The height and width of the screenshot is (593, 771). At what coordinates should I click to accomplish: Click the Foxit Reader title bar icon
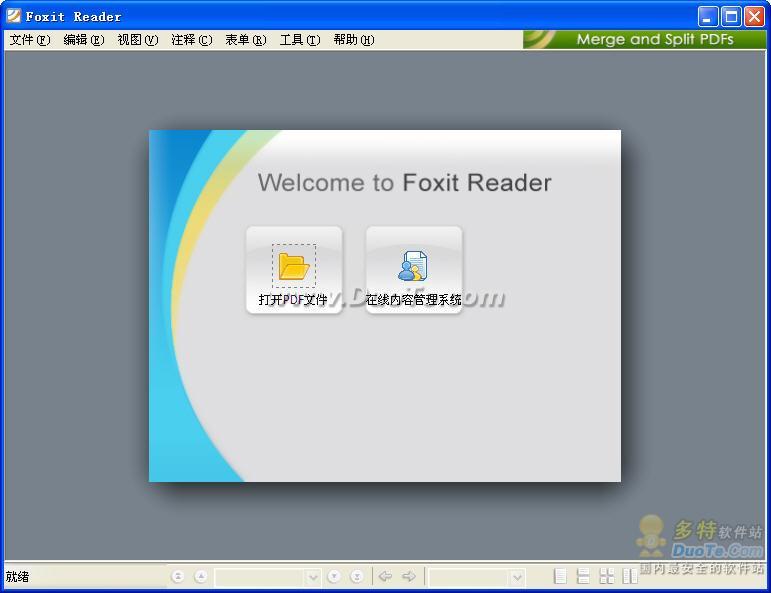(14, 16)
